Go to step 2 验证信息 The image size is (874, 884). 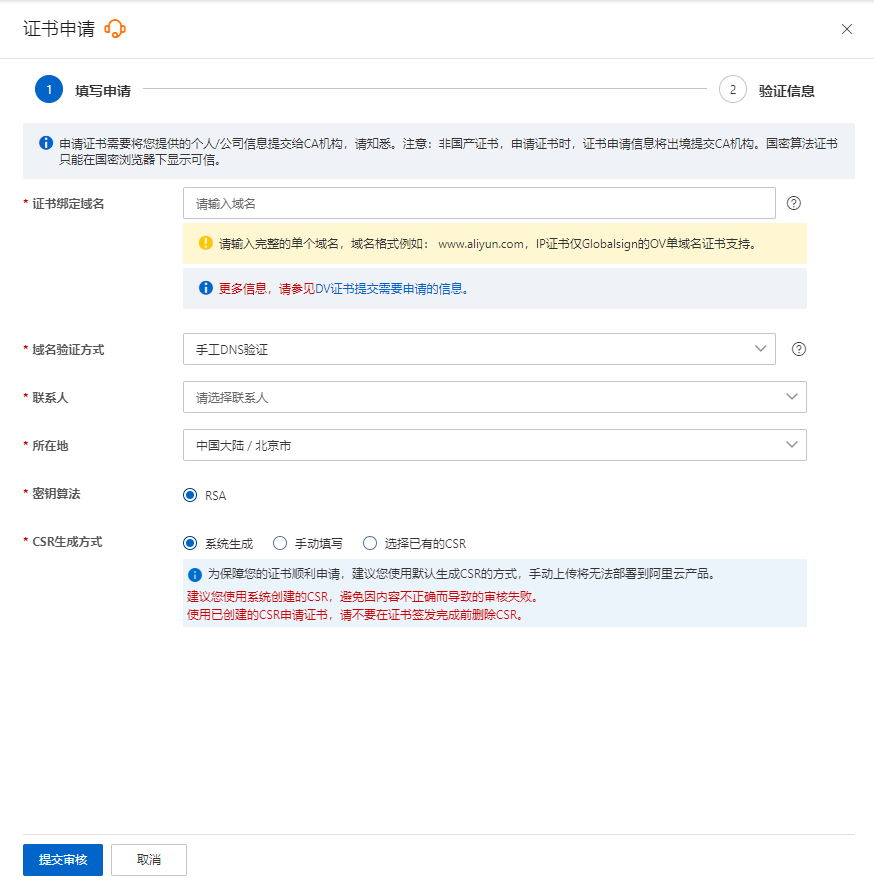(733, 90)
